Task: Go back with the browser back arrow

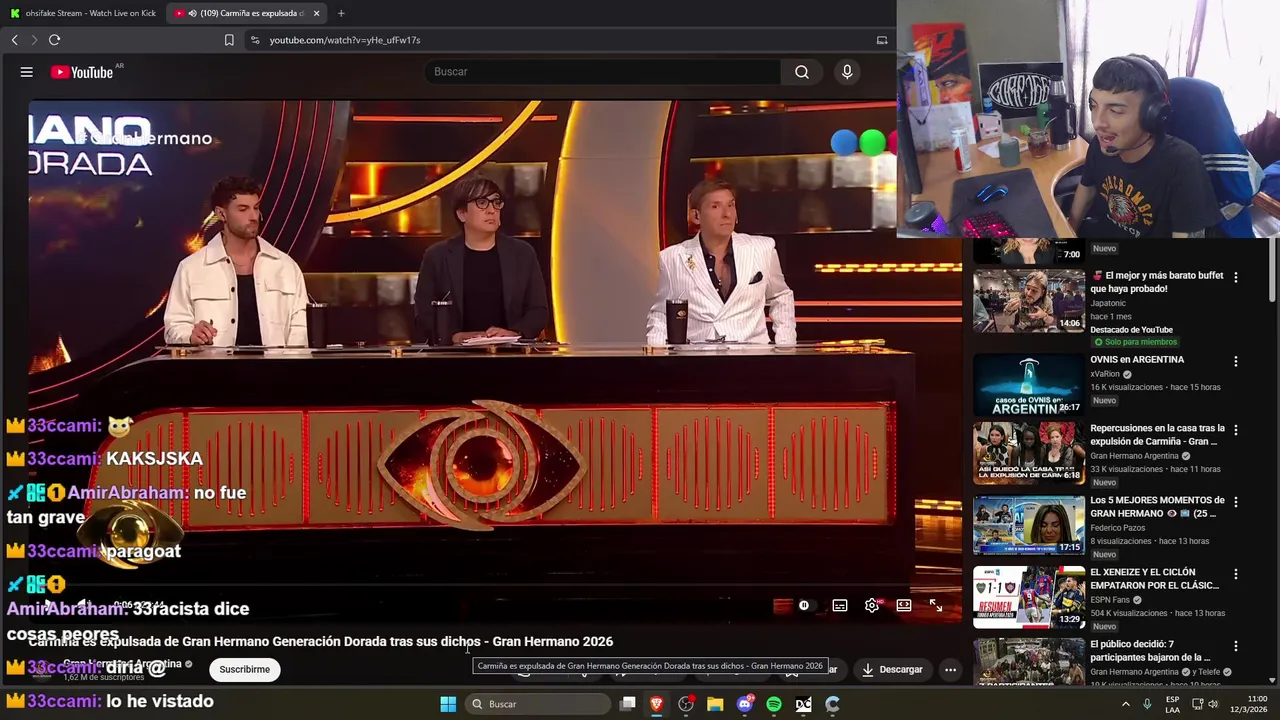Action: point(15,40)
